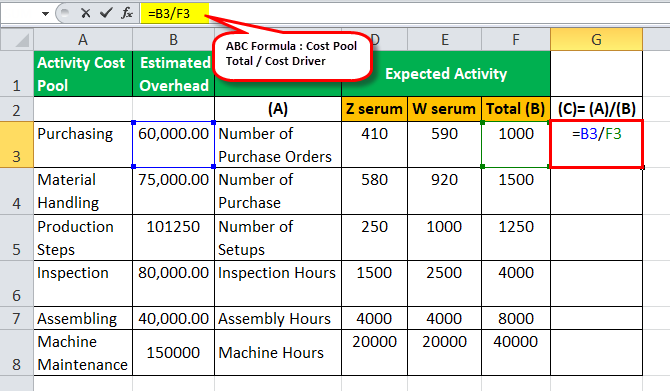Cancel the formula entry with the X icon

tap(85, 13)
